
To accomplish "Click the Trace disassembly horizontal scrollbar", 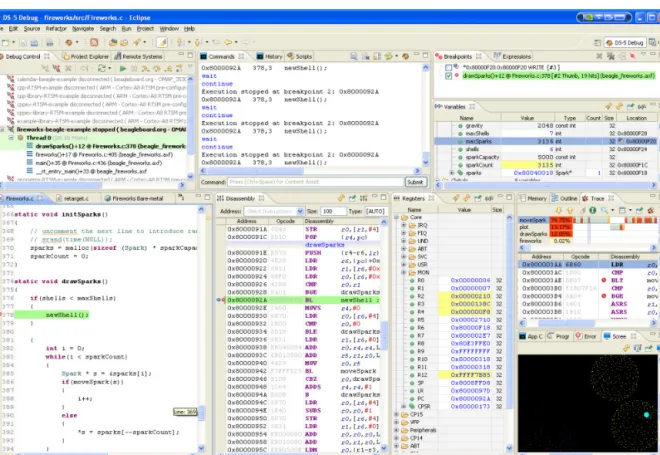I will tap(588, 323).
